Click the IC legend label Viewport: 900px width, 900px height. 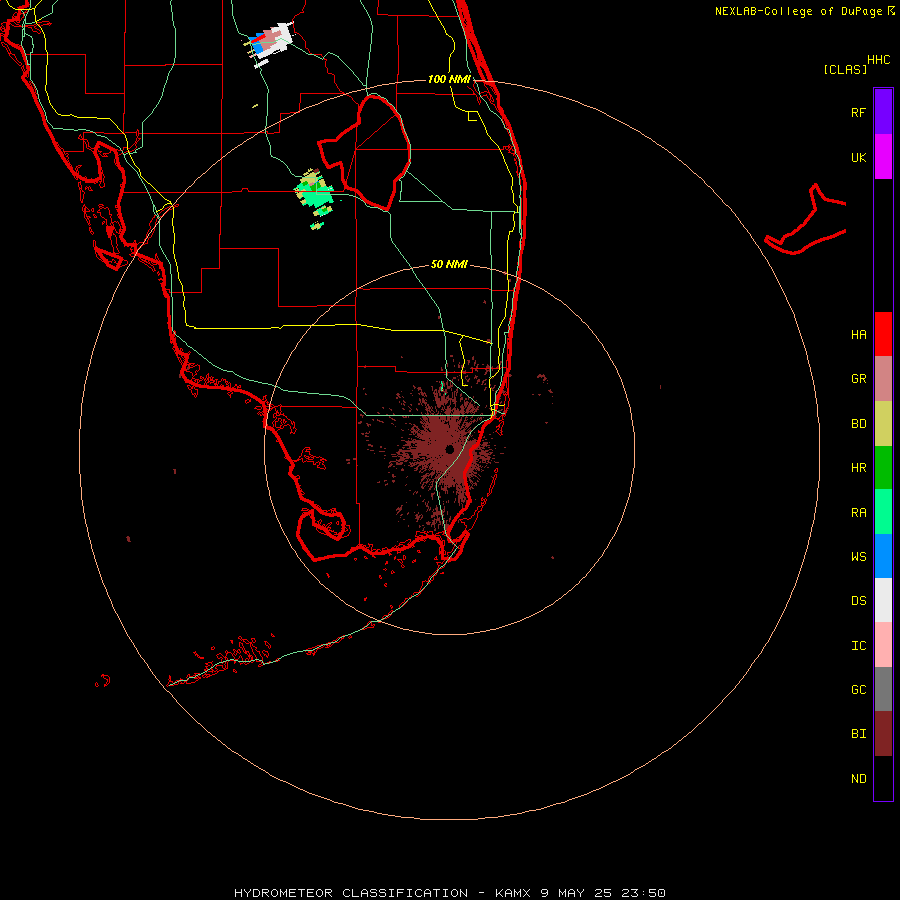point(858,646)
